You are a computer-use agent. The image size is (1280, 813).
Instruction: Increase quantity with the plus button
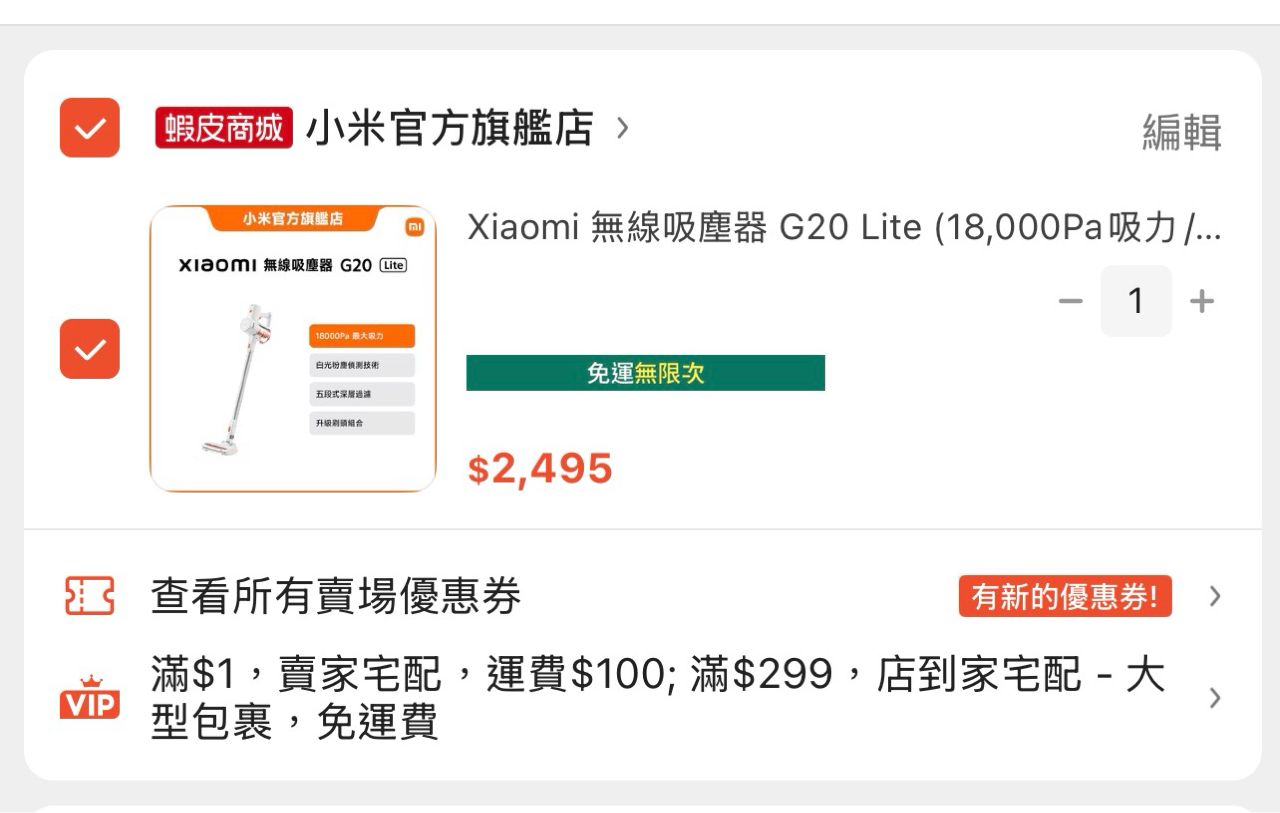pos(1202,301)
